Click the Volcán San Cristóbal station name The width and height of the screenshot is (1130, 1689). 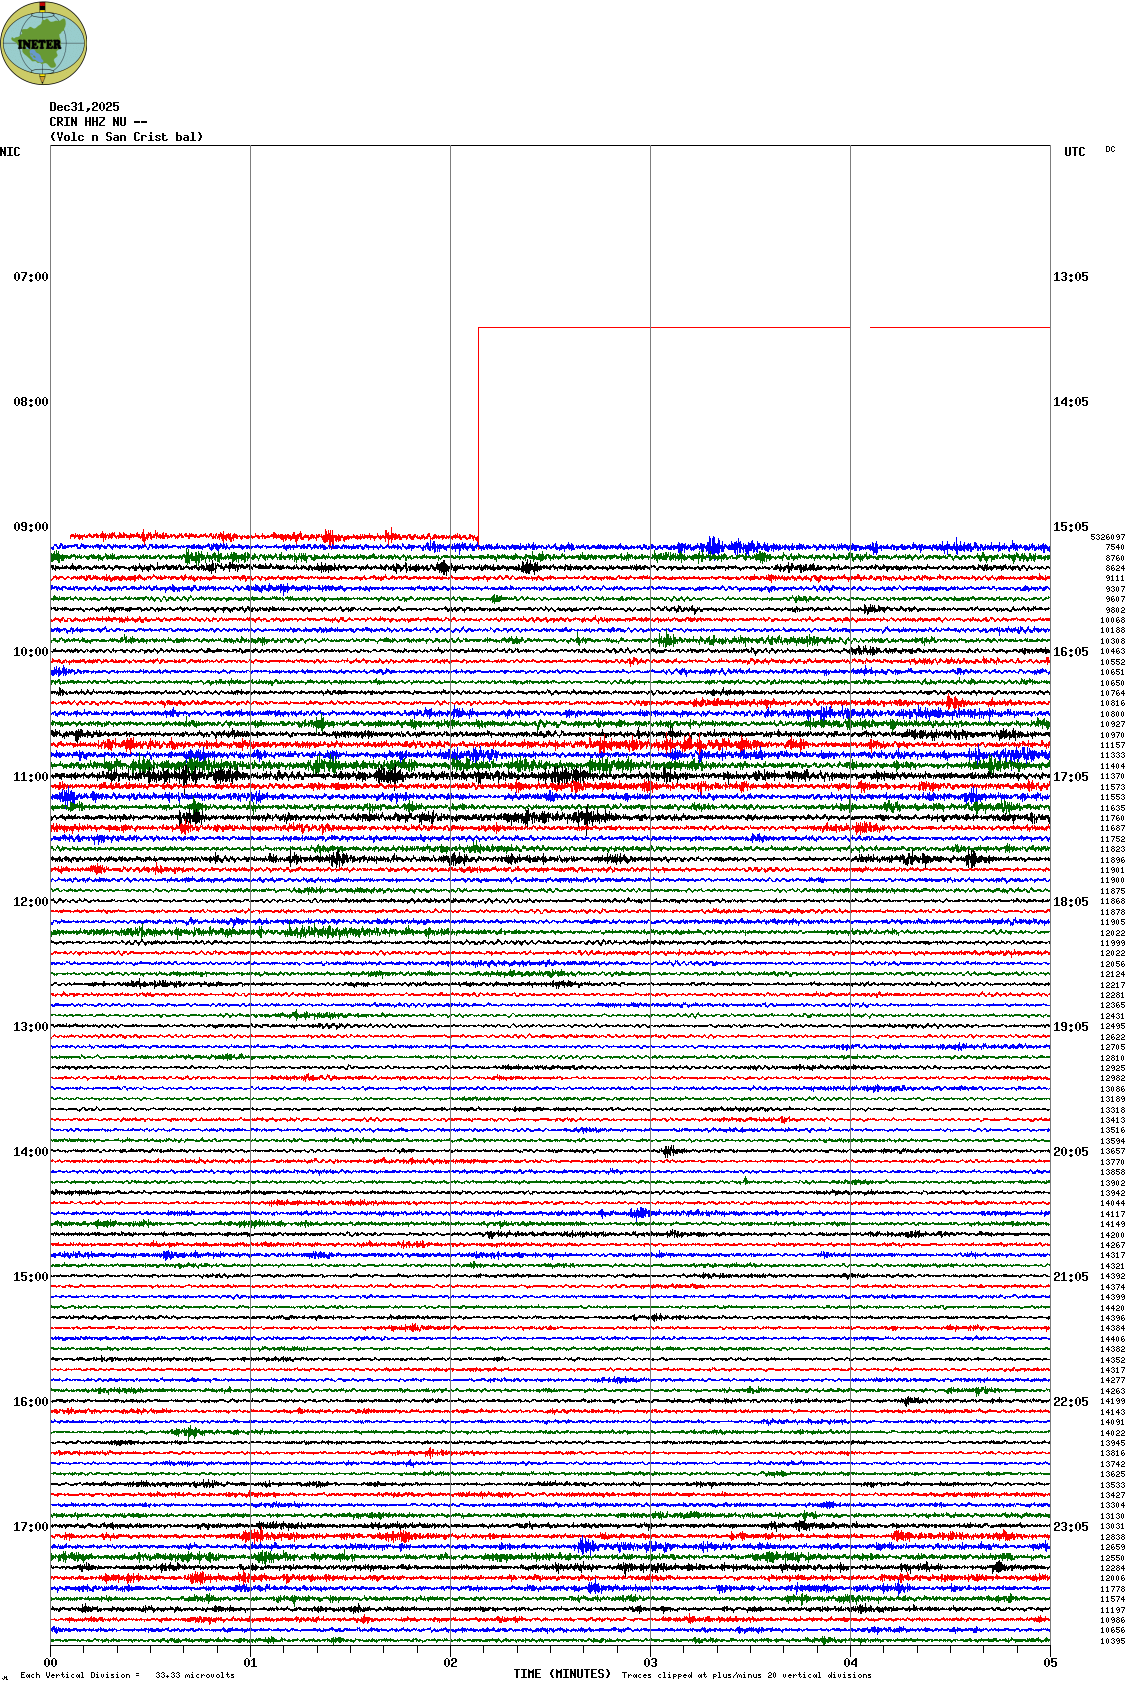[126, 137]
